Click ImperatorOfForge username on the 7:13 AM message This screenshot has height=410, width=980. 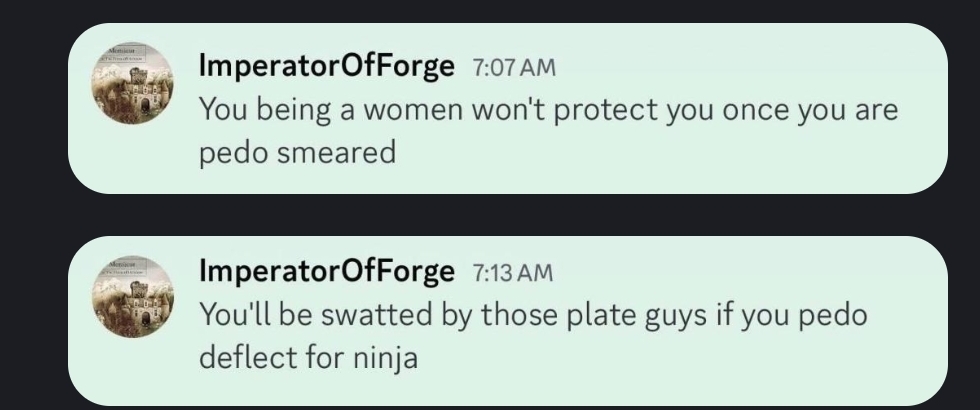tap(327, 270)
